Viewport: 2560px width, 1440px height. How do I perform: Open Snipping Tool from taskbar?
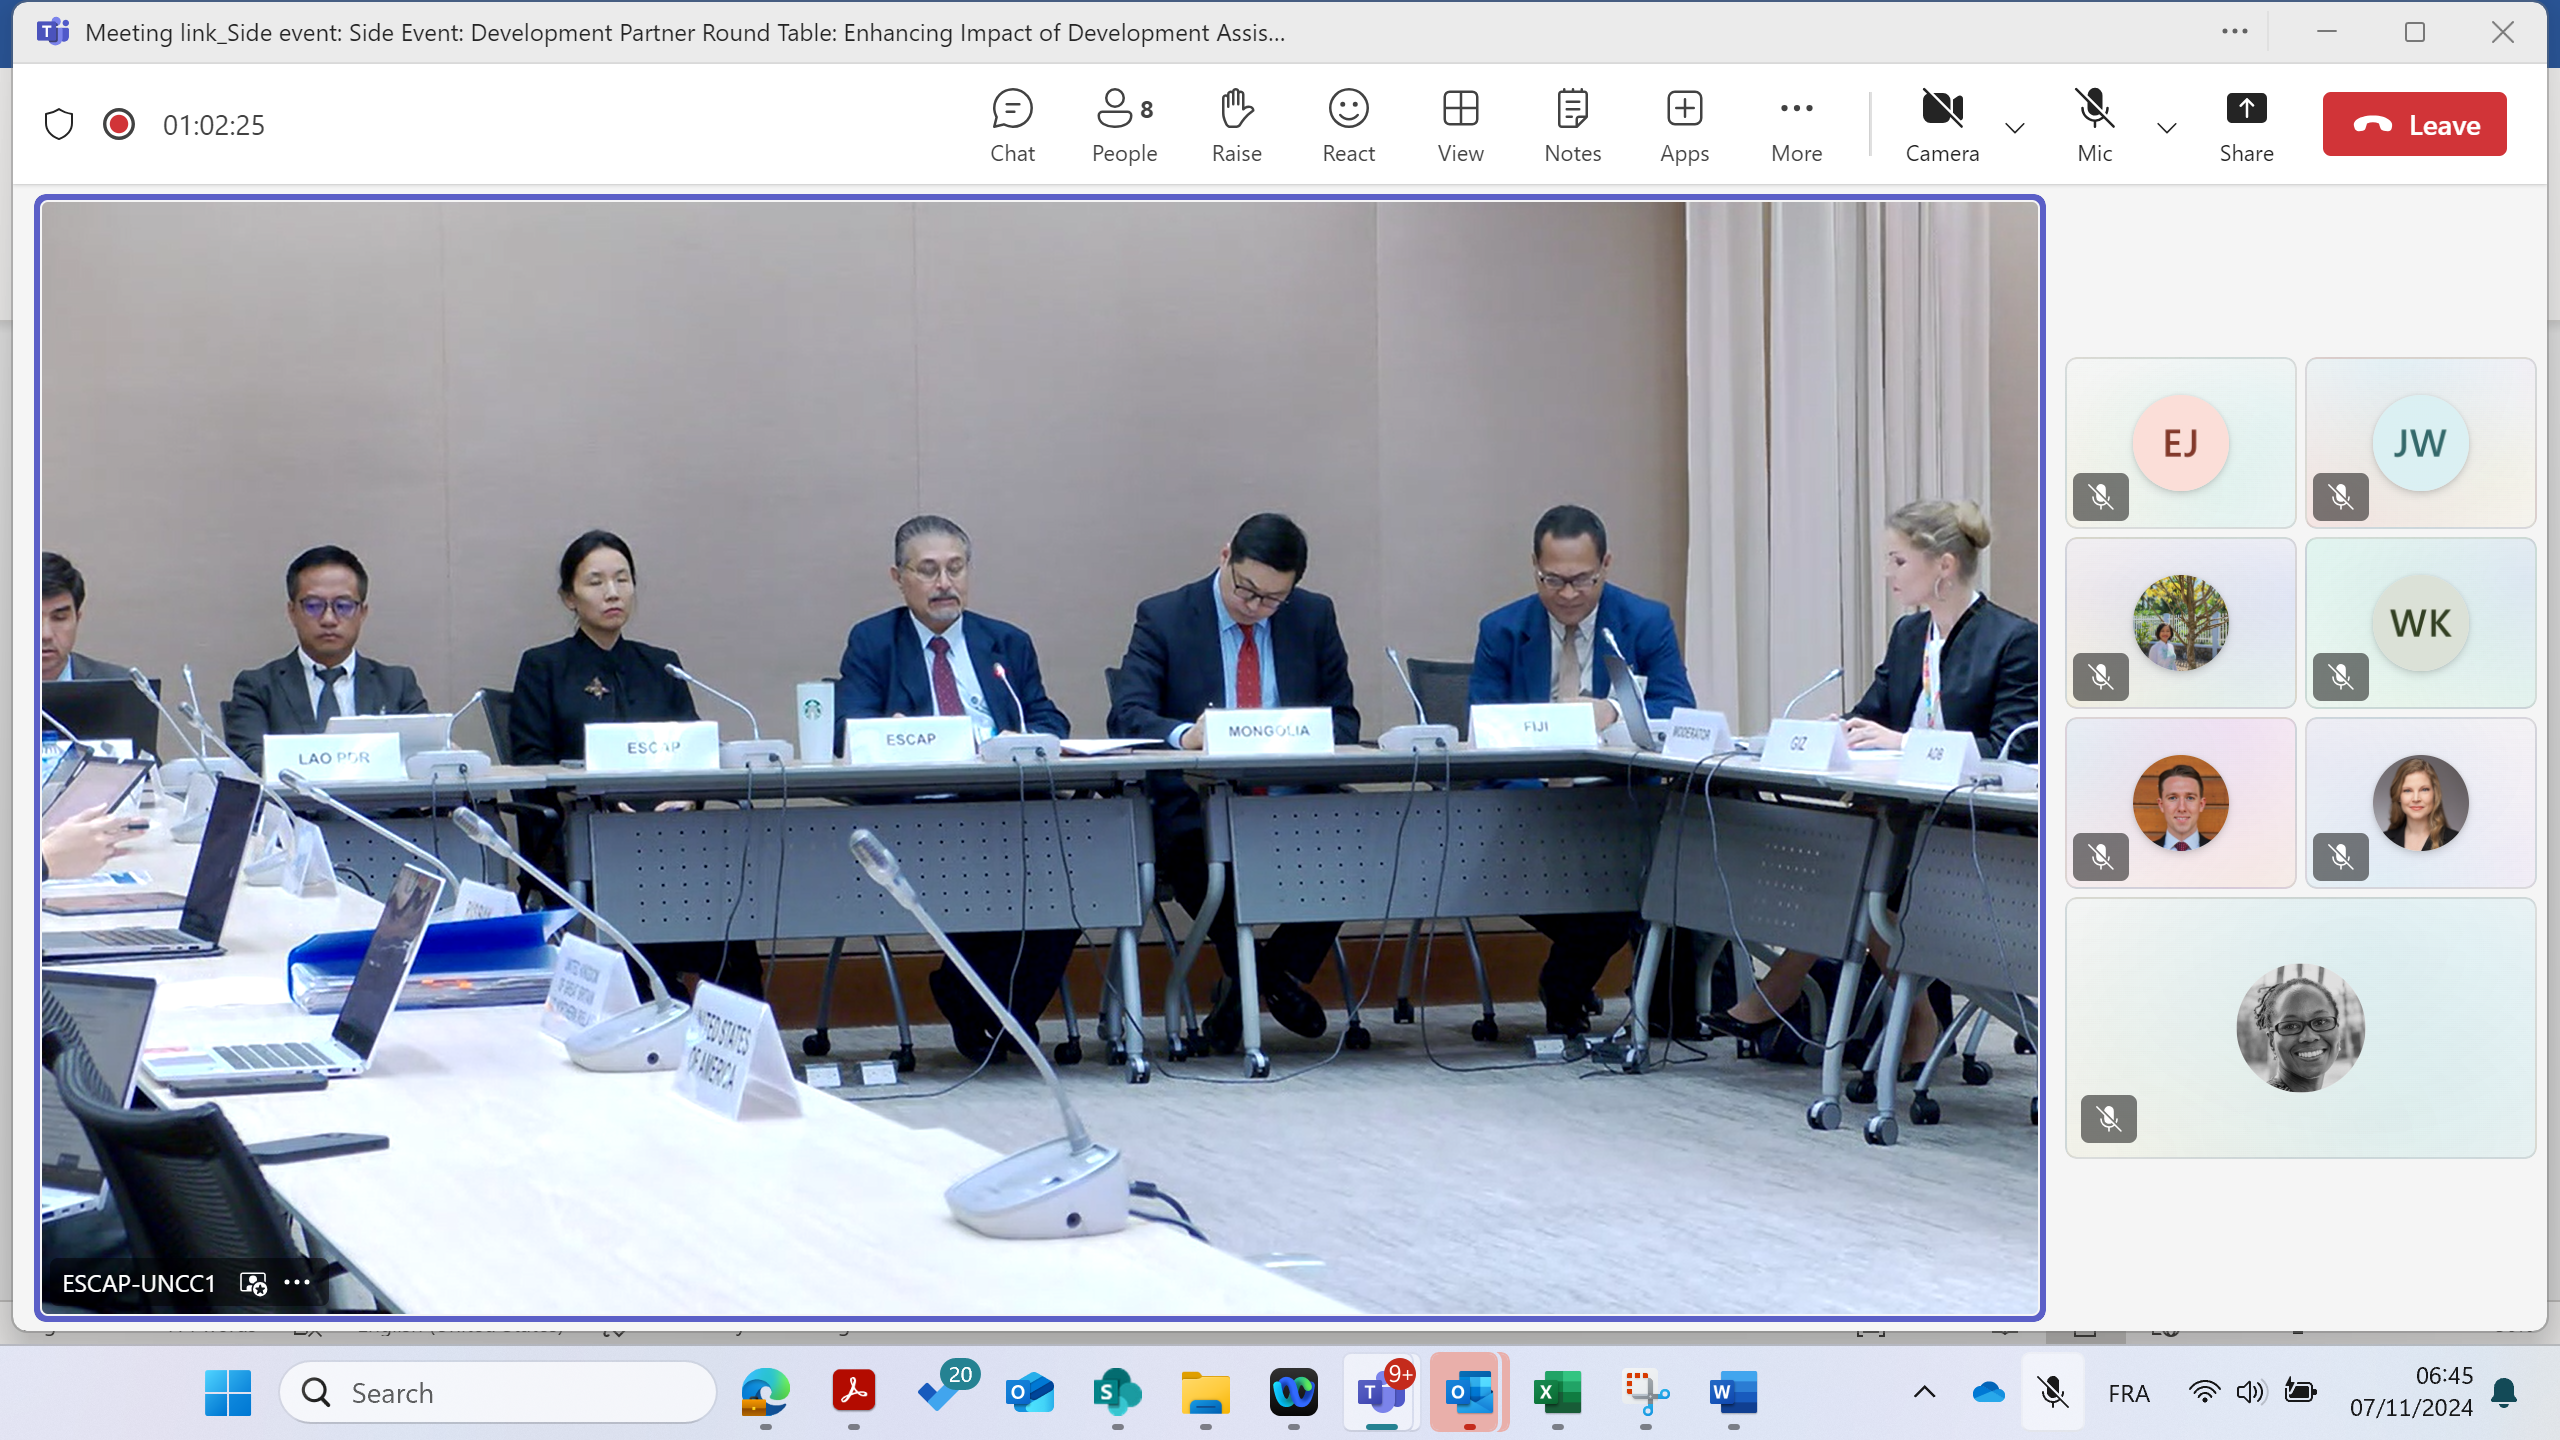[1645, 1393]
